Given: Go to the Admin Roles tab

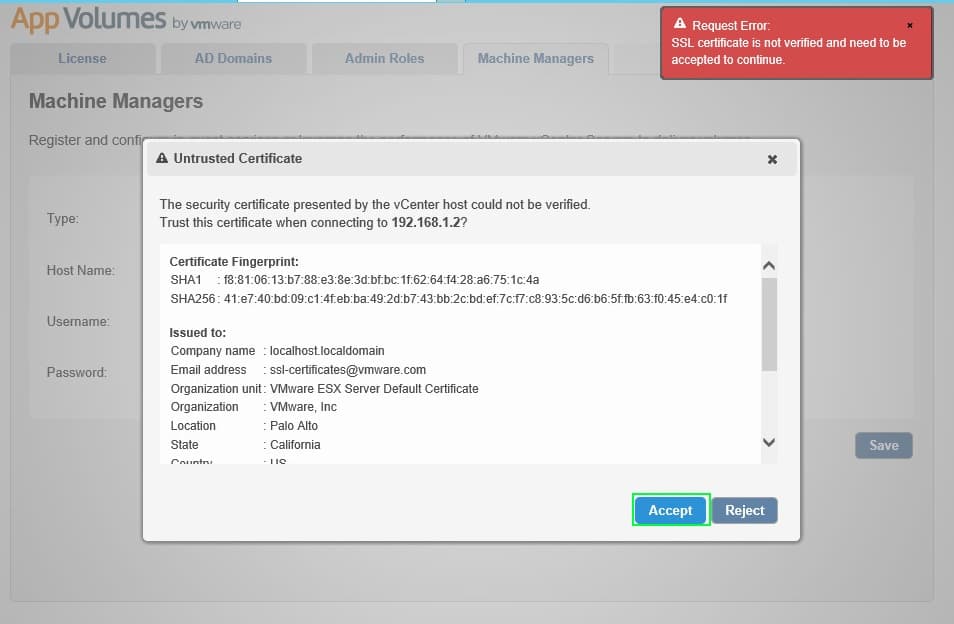Looking at the screenshot, I should pos(384,58).
